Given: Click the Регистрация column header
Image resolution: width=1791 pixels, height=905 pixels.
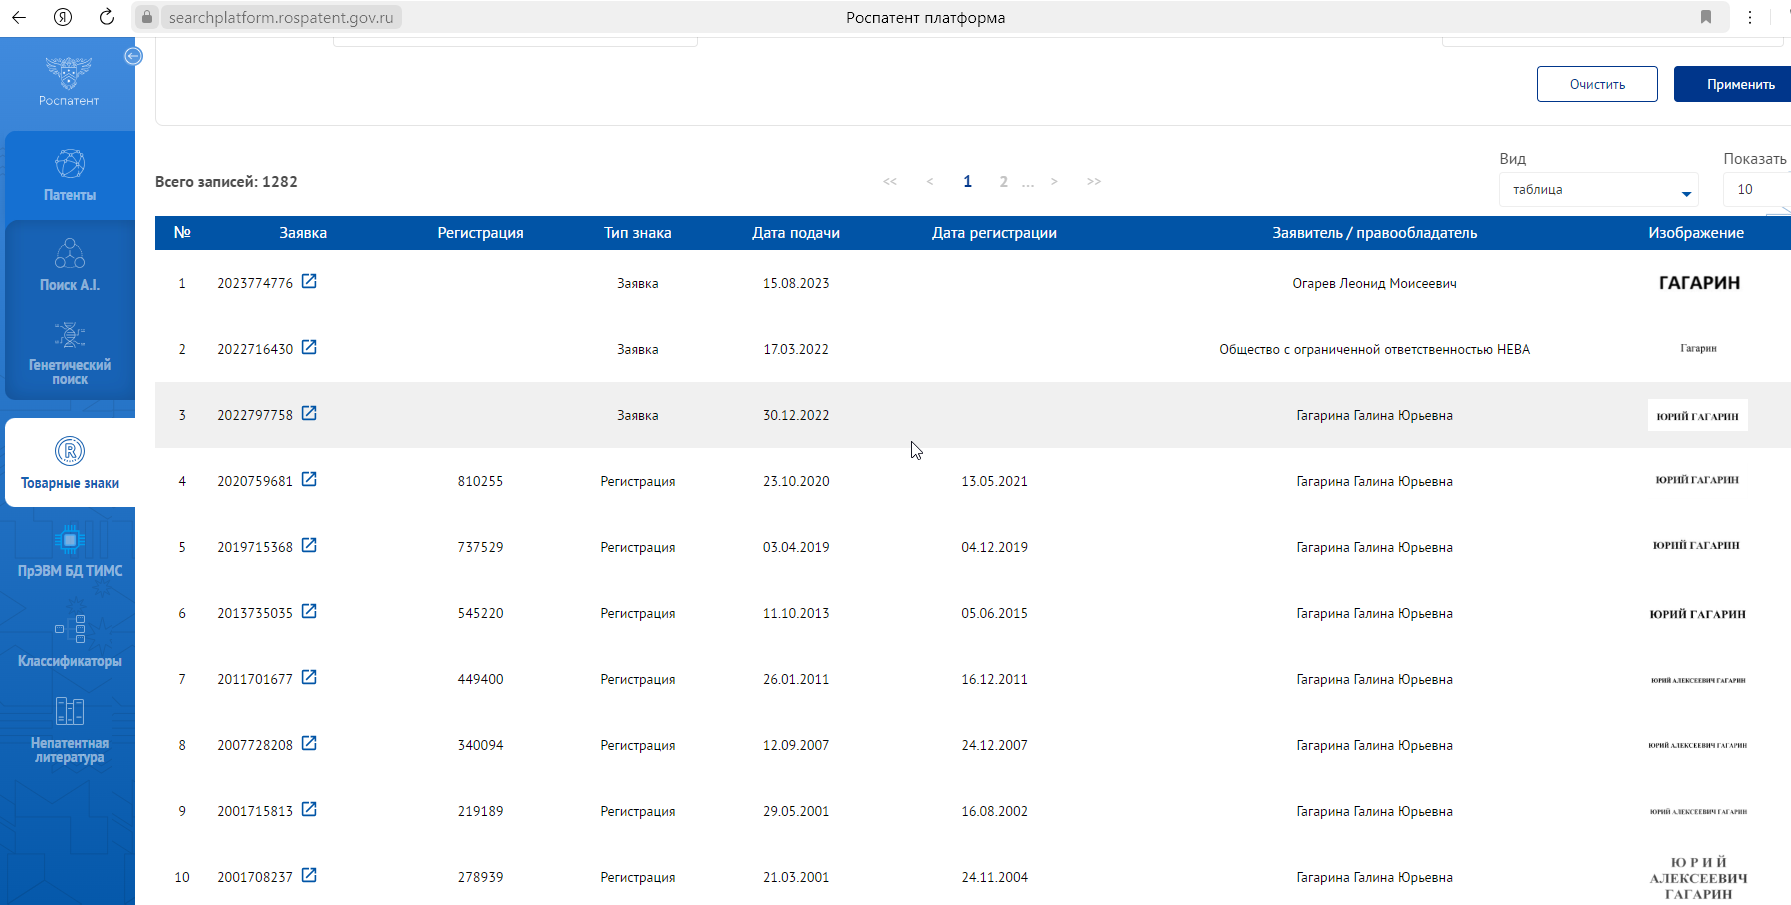Looking at the screenshot, I should [480, 233].
